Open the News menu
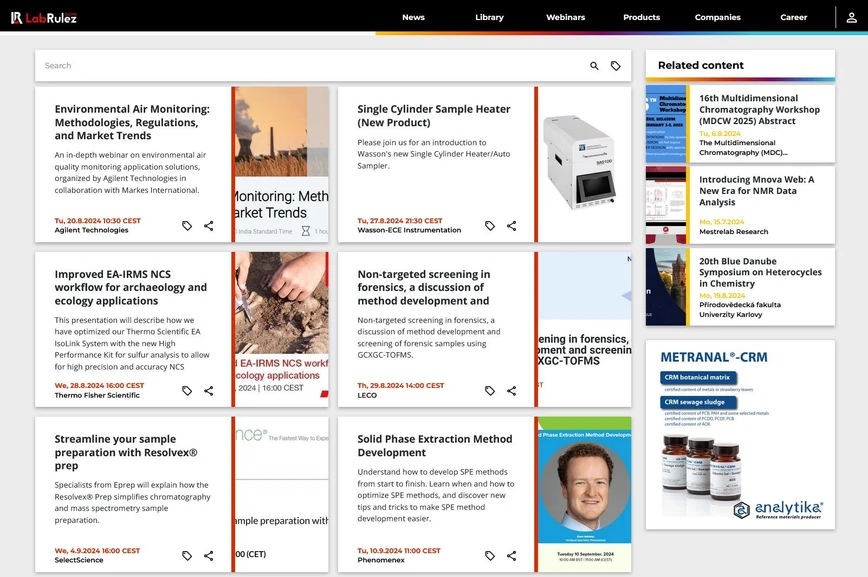 pyautogui.click(x=414, y=17)
